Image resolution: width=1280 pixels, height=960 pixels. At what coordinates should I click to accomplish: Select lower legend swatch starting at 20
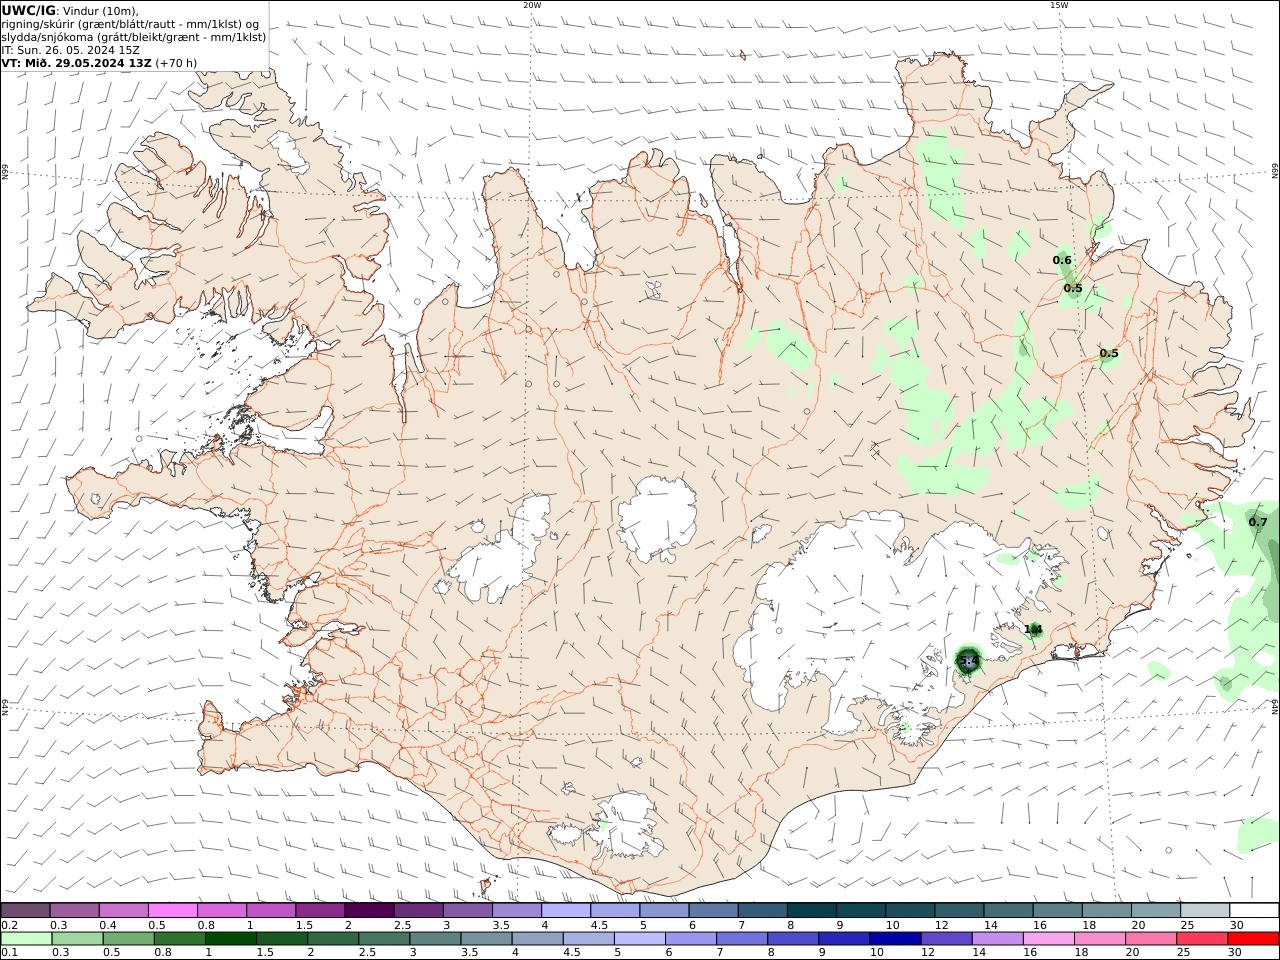click(1150, 939)
